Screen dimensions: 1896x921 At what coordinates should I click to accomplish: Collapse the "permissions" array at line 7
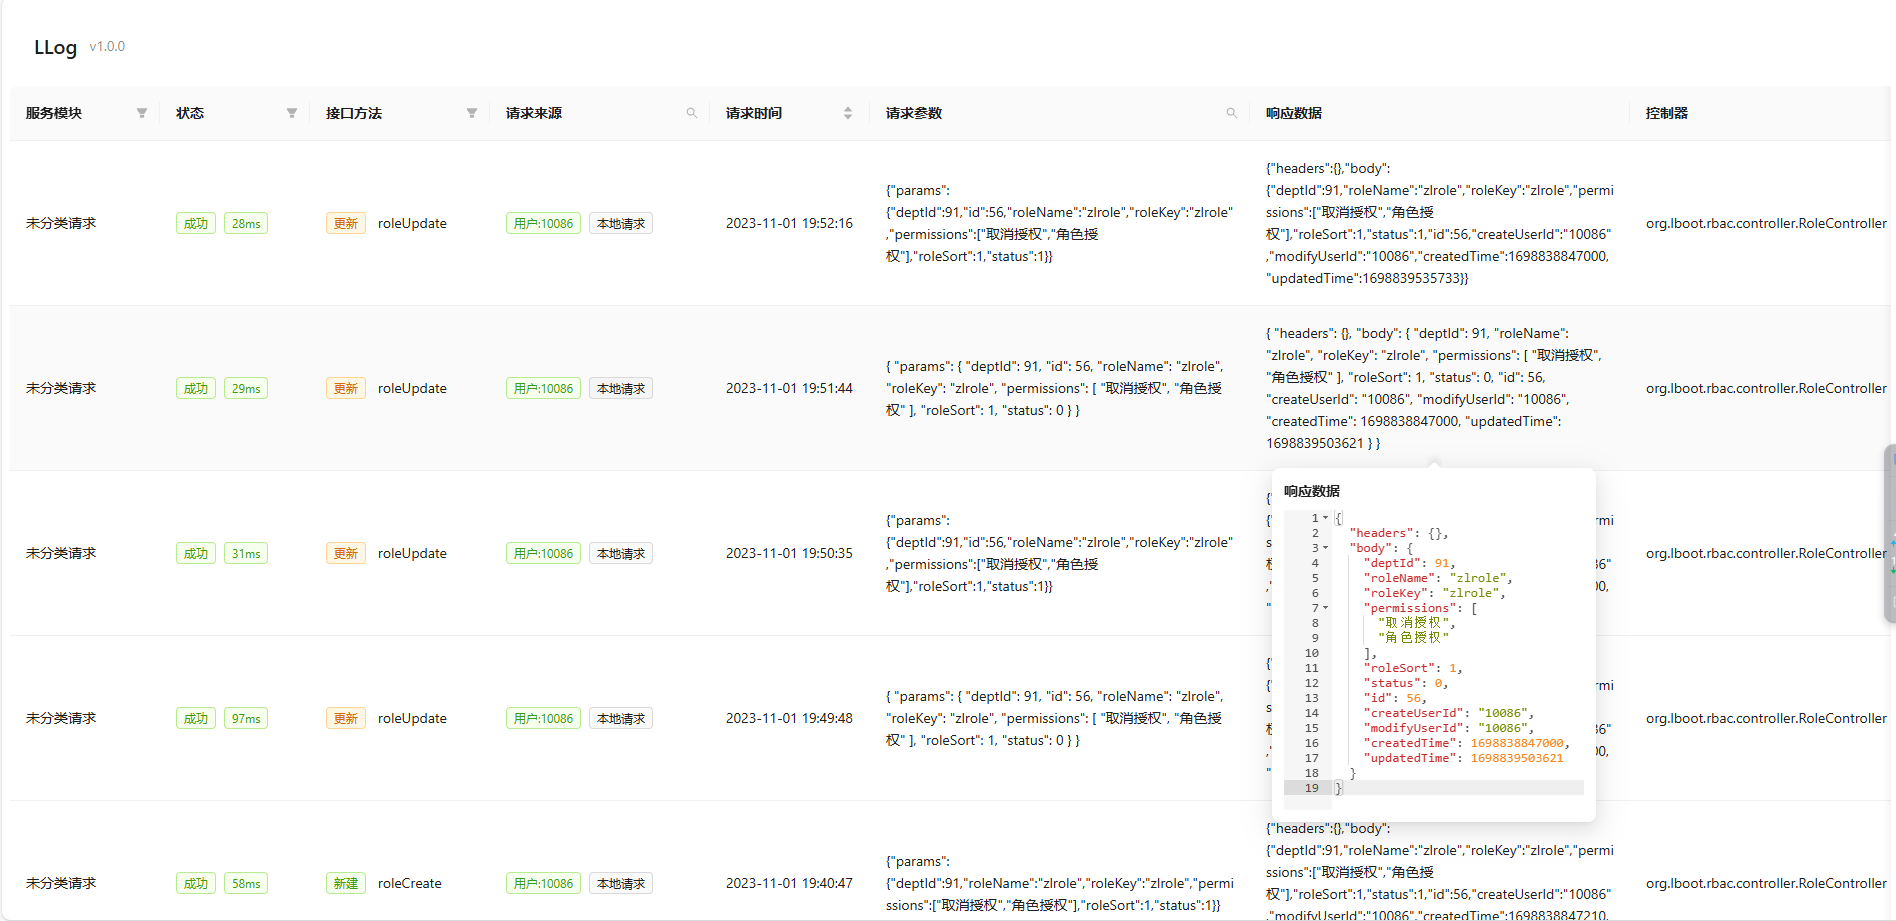[x=1326, y=608]
